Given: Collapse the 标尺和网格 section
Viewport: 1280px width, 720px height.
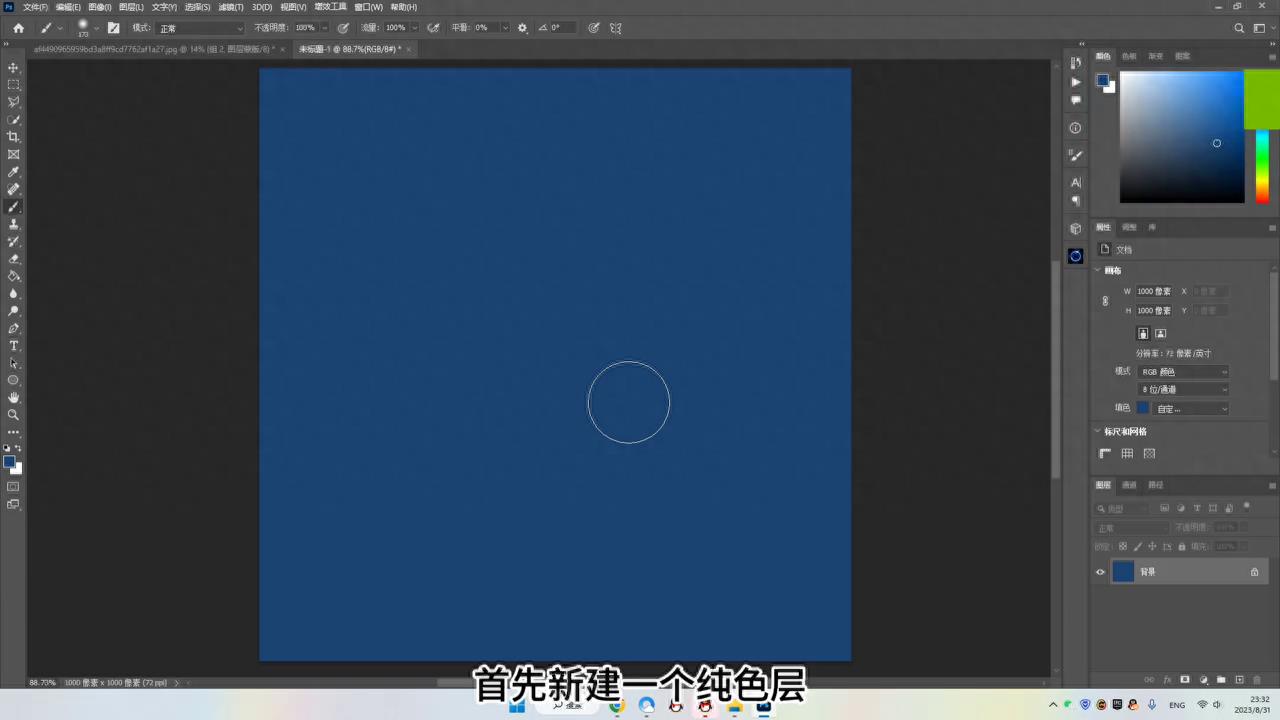Looking at the screenshot, I should [1098, 432].
